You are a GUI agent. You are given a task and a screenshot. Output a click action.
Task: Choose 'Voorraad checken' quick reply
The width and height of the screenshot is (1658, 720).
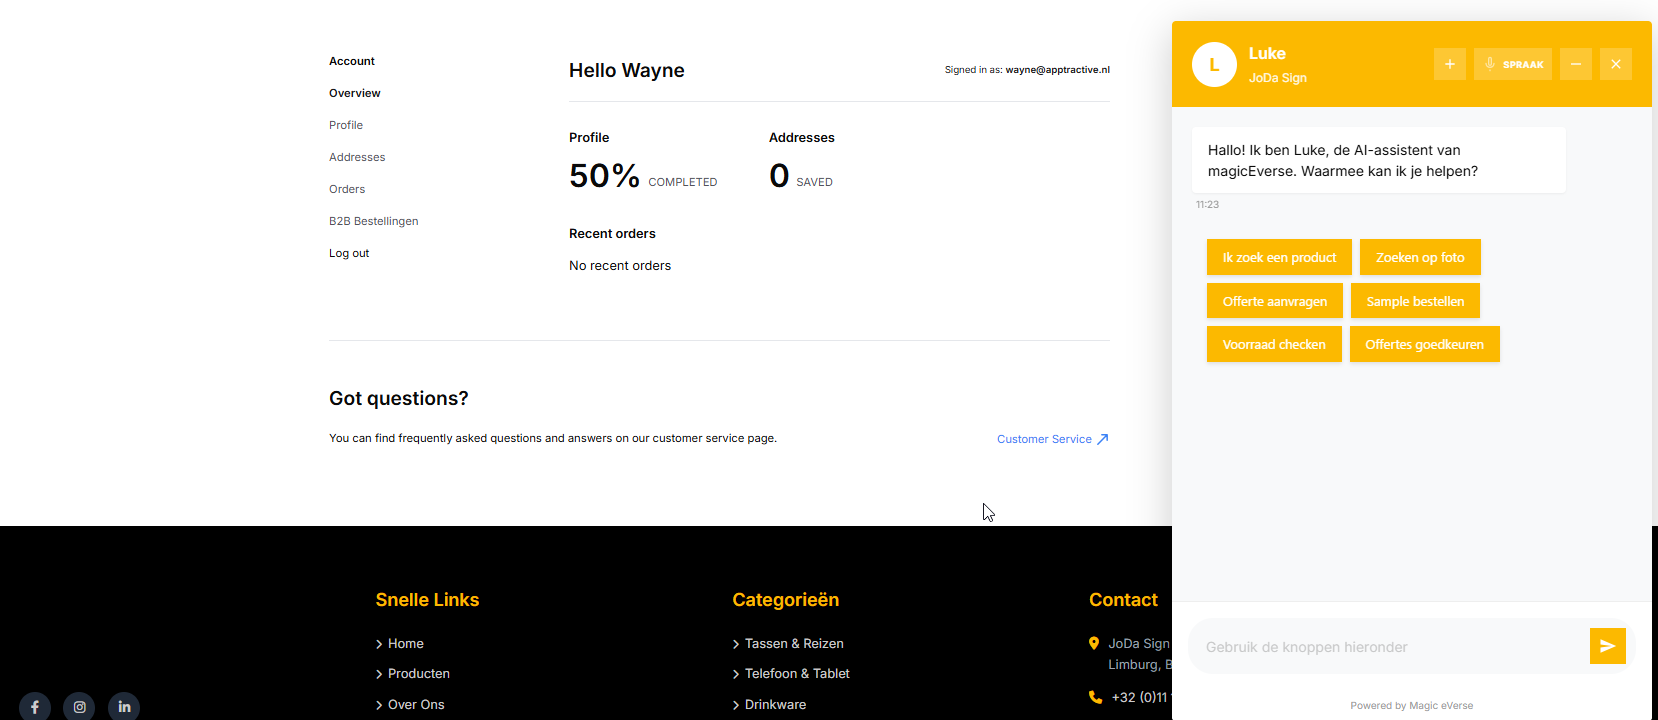point(1273,344)
